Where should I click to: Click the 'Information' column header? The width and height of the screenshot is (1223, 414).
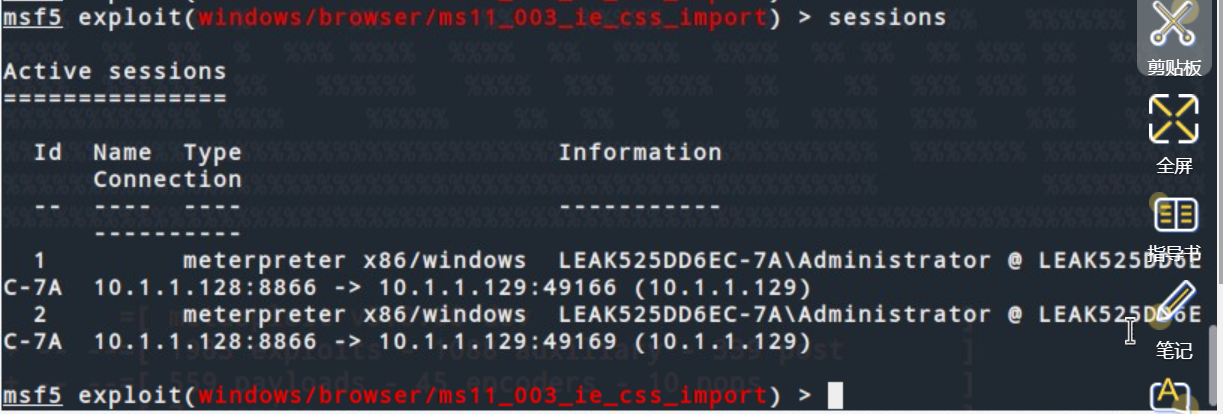[x=640, y=152]
